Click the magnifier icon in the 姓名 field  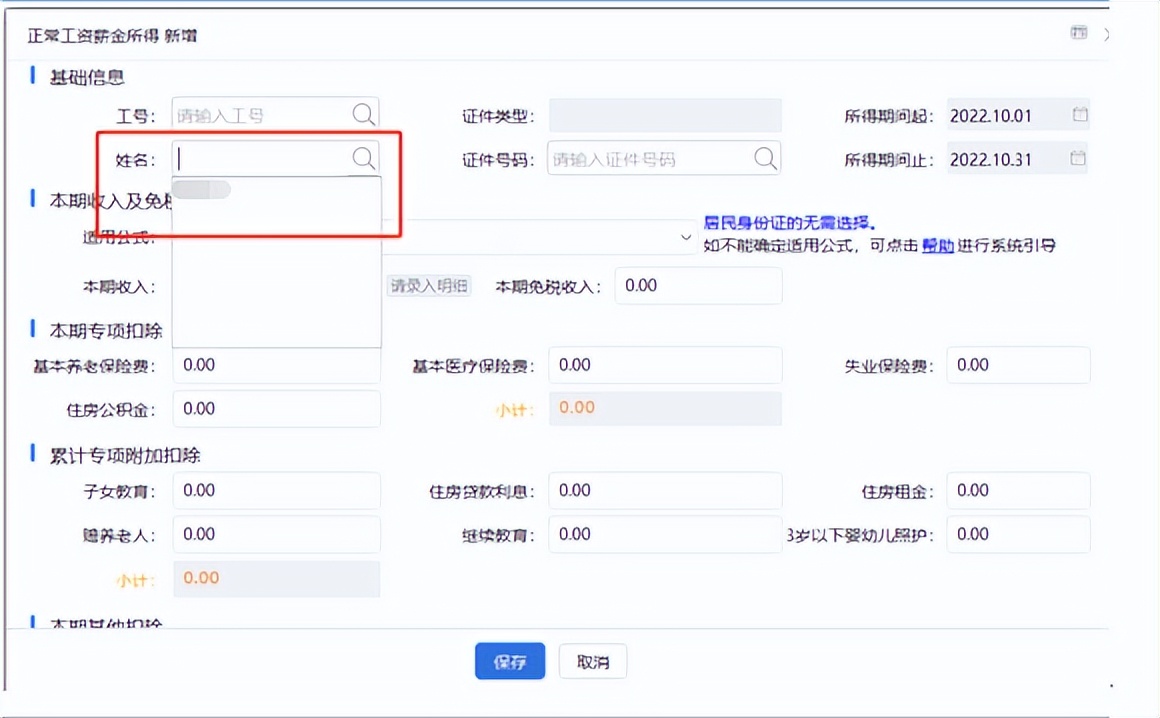coord(364,157)
